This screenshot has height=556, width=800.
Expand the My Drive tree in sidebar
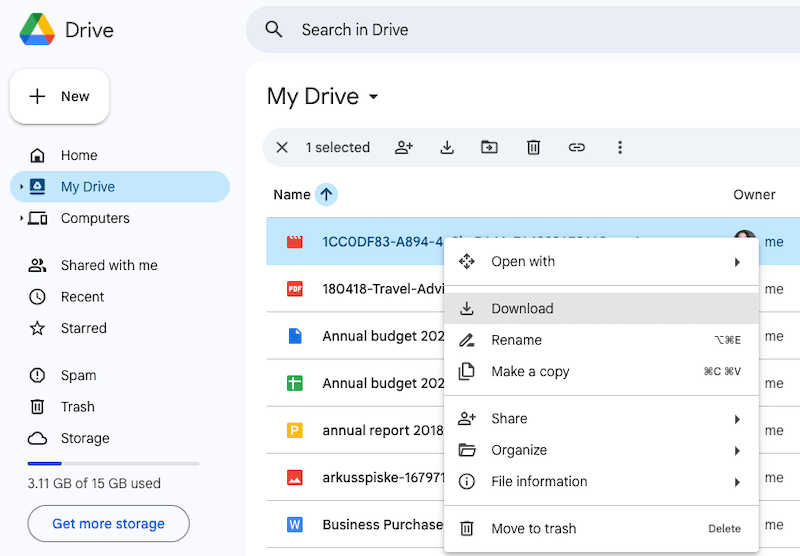21,187
